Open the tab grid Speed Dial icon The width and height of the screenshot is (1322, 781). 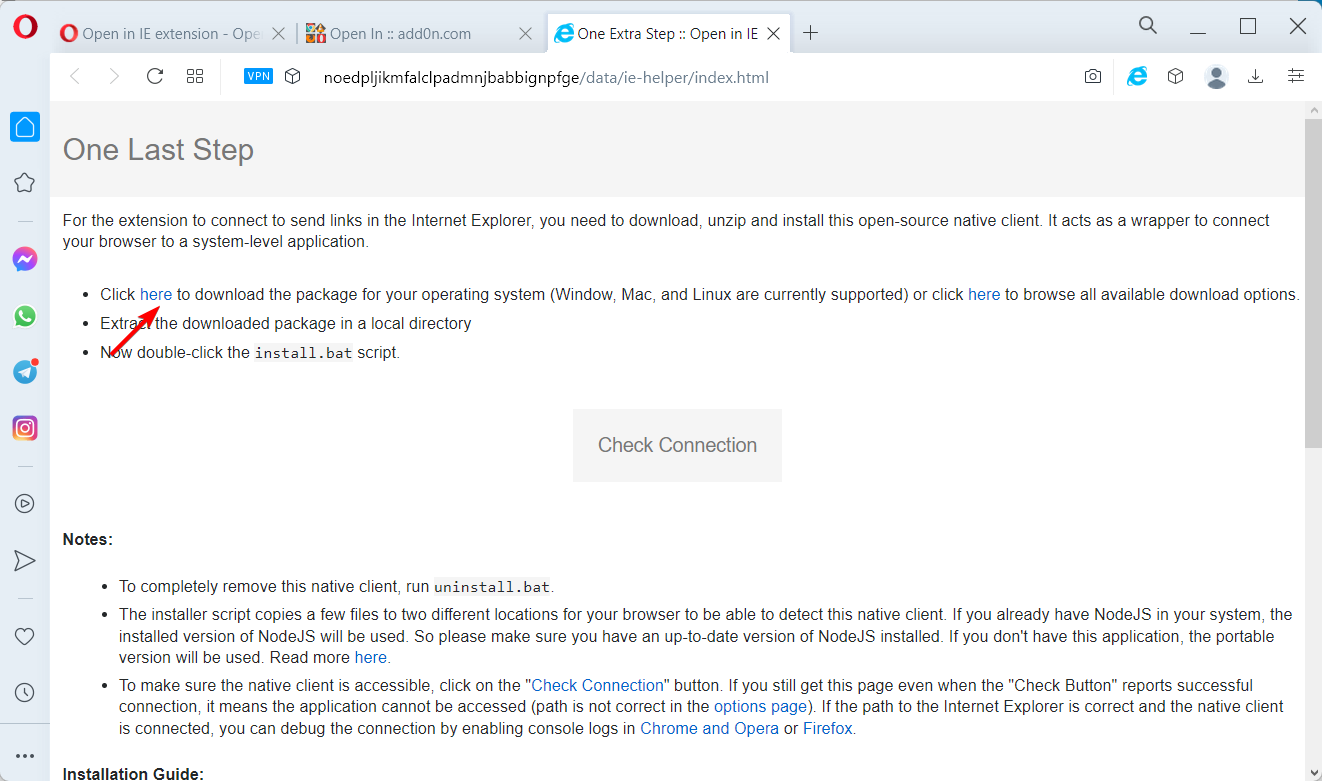click(x=195, y=76)
